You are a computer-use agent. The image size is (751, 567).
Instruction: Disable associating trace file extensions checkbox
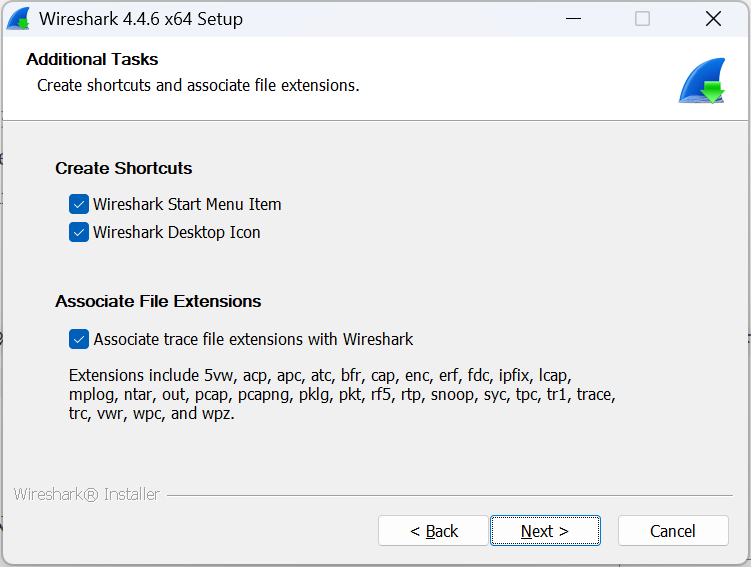coord(79,339)
